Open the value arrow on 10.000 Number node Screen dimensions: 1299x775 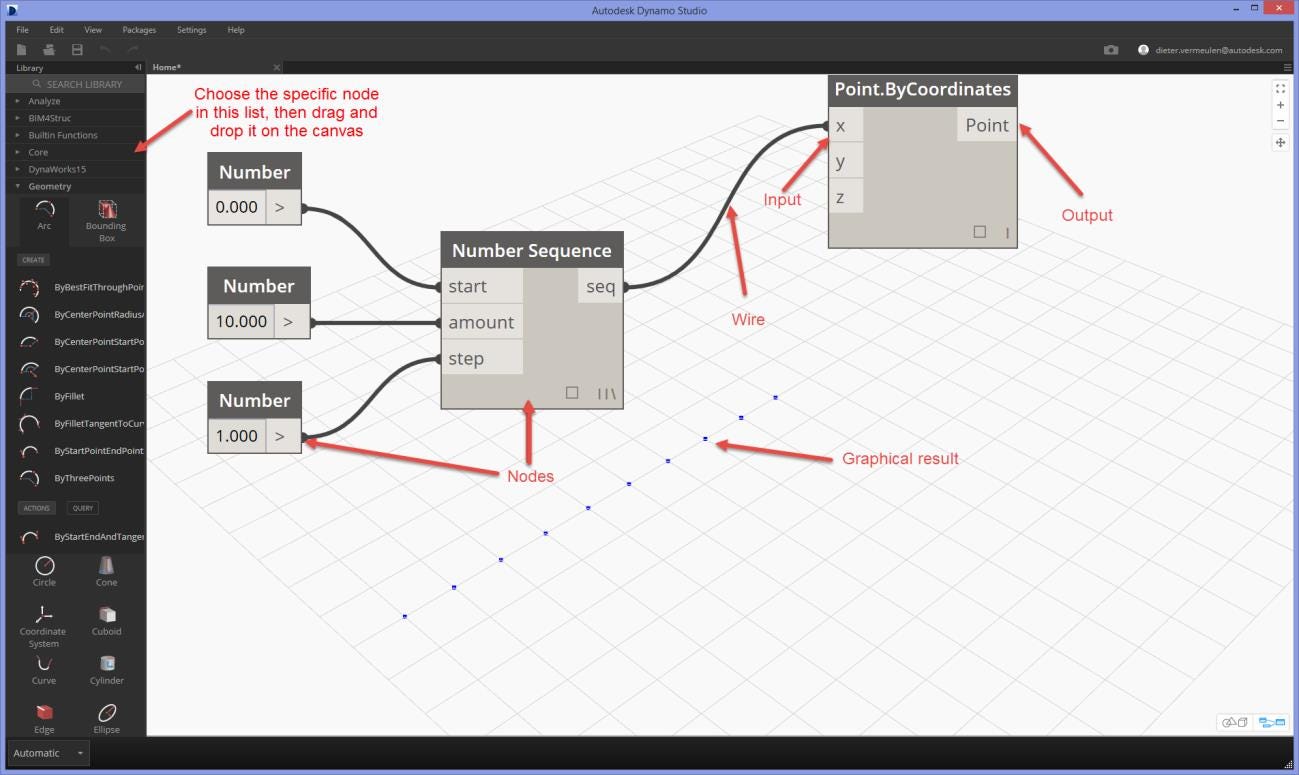(x=291, y=322)
